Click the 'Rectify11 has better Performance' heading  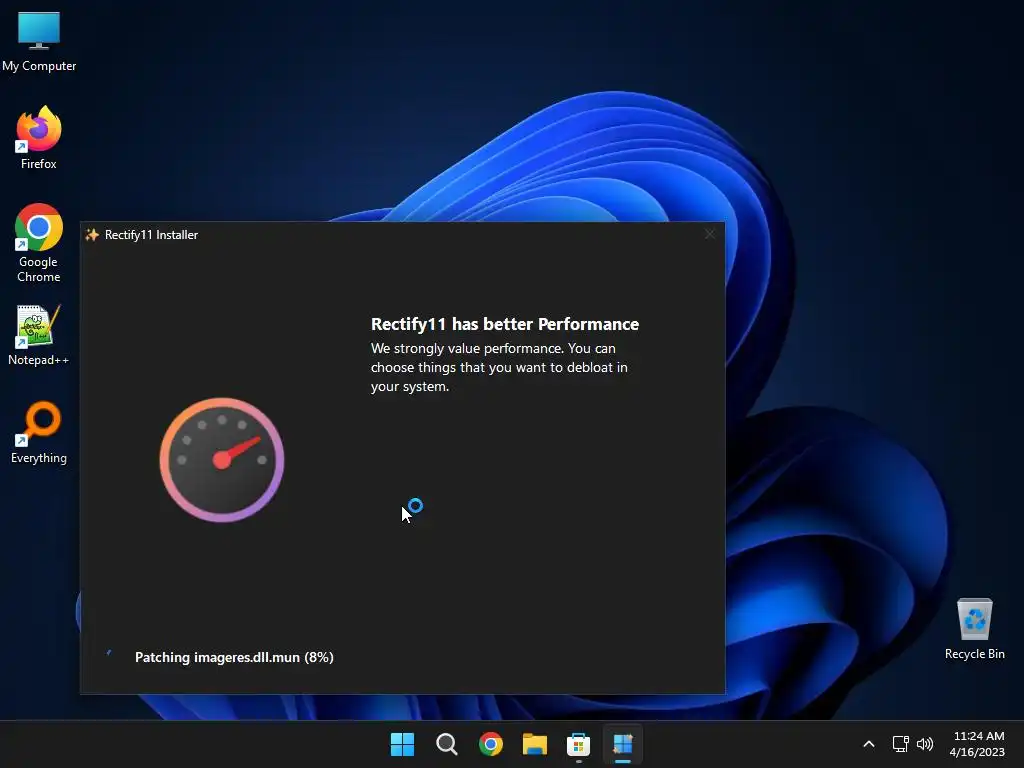505,324
